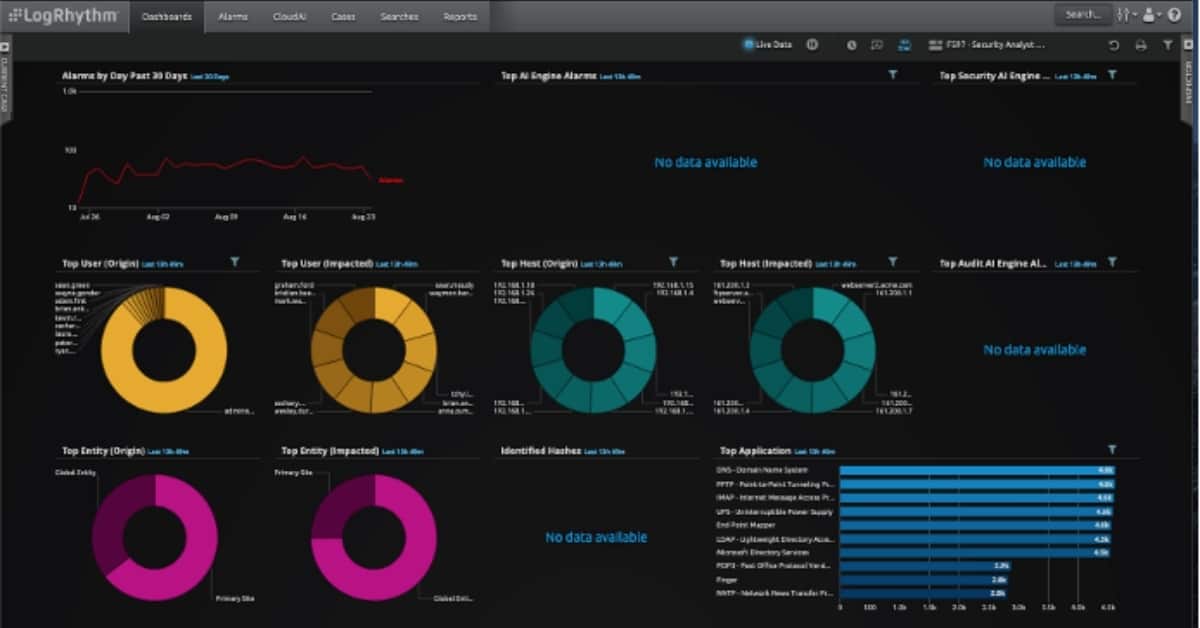Open the user profile icon

1148,14
